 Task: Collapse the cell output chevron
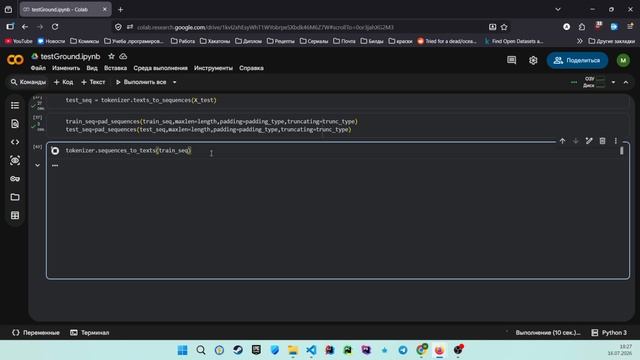(38, 165)
